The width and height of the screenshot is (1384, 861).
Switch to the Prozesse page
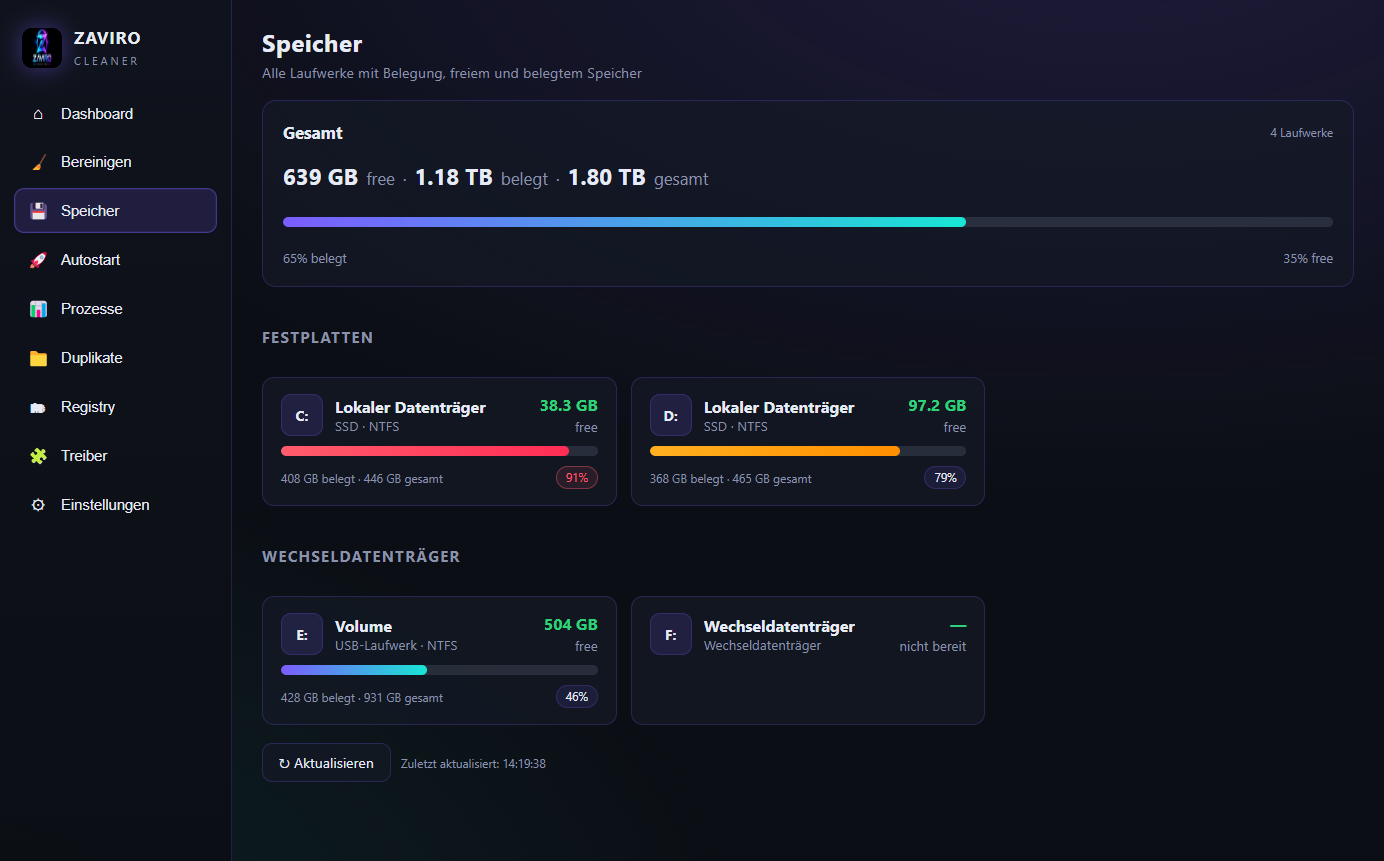[x=115, y=309]
